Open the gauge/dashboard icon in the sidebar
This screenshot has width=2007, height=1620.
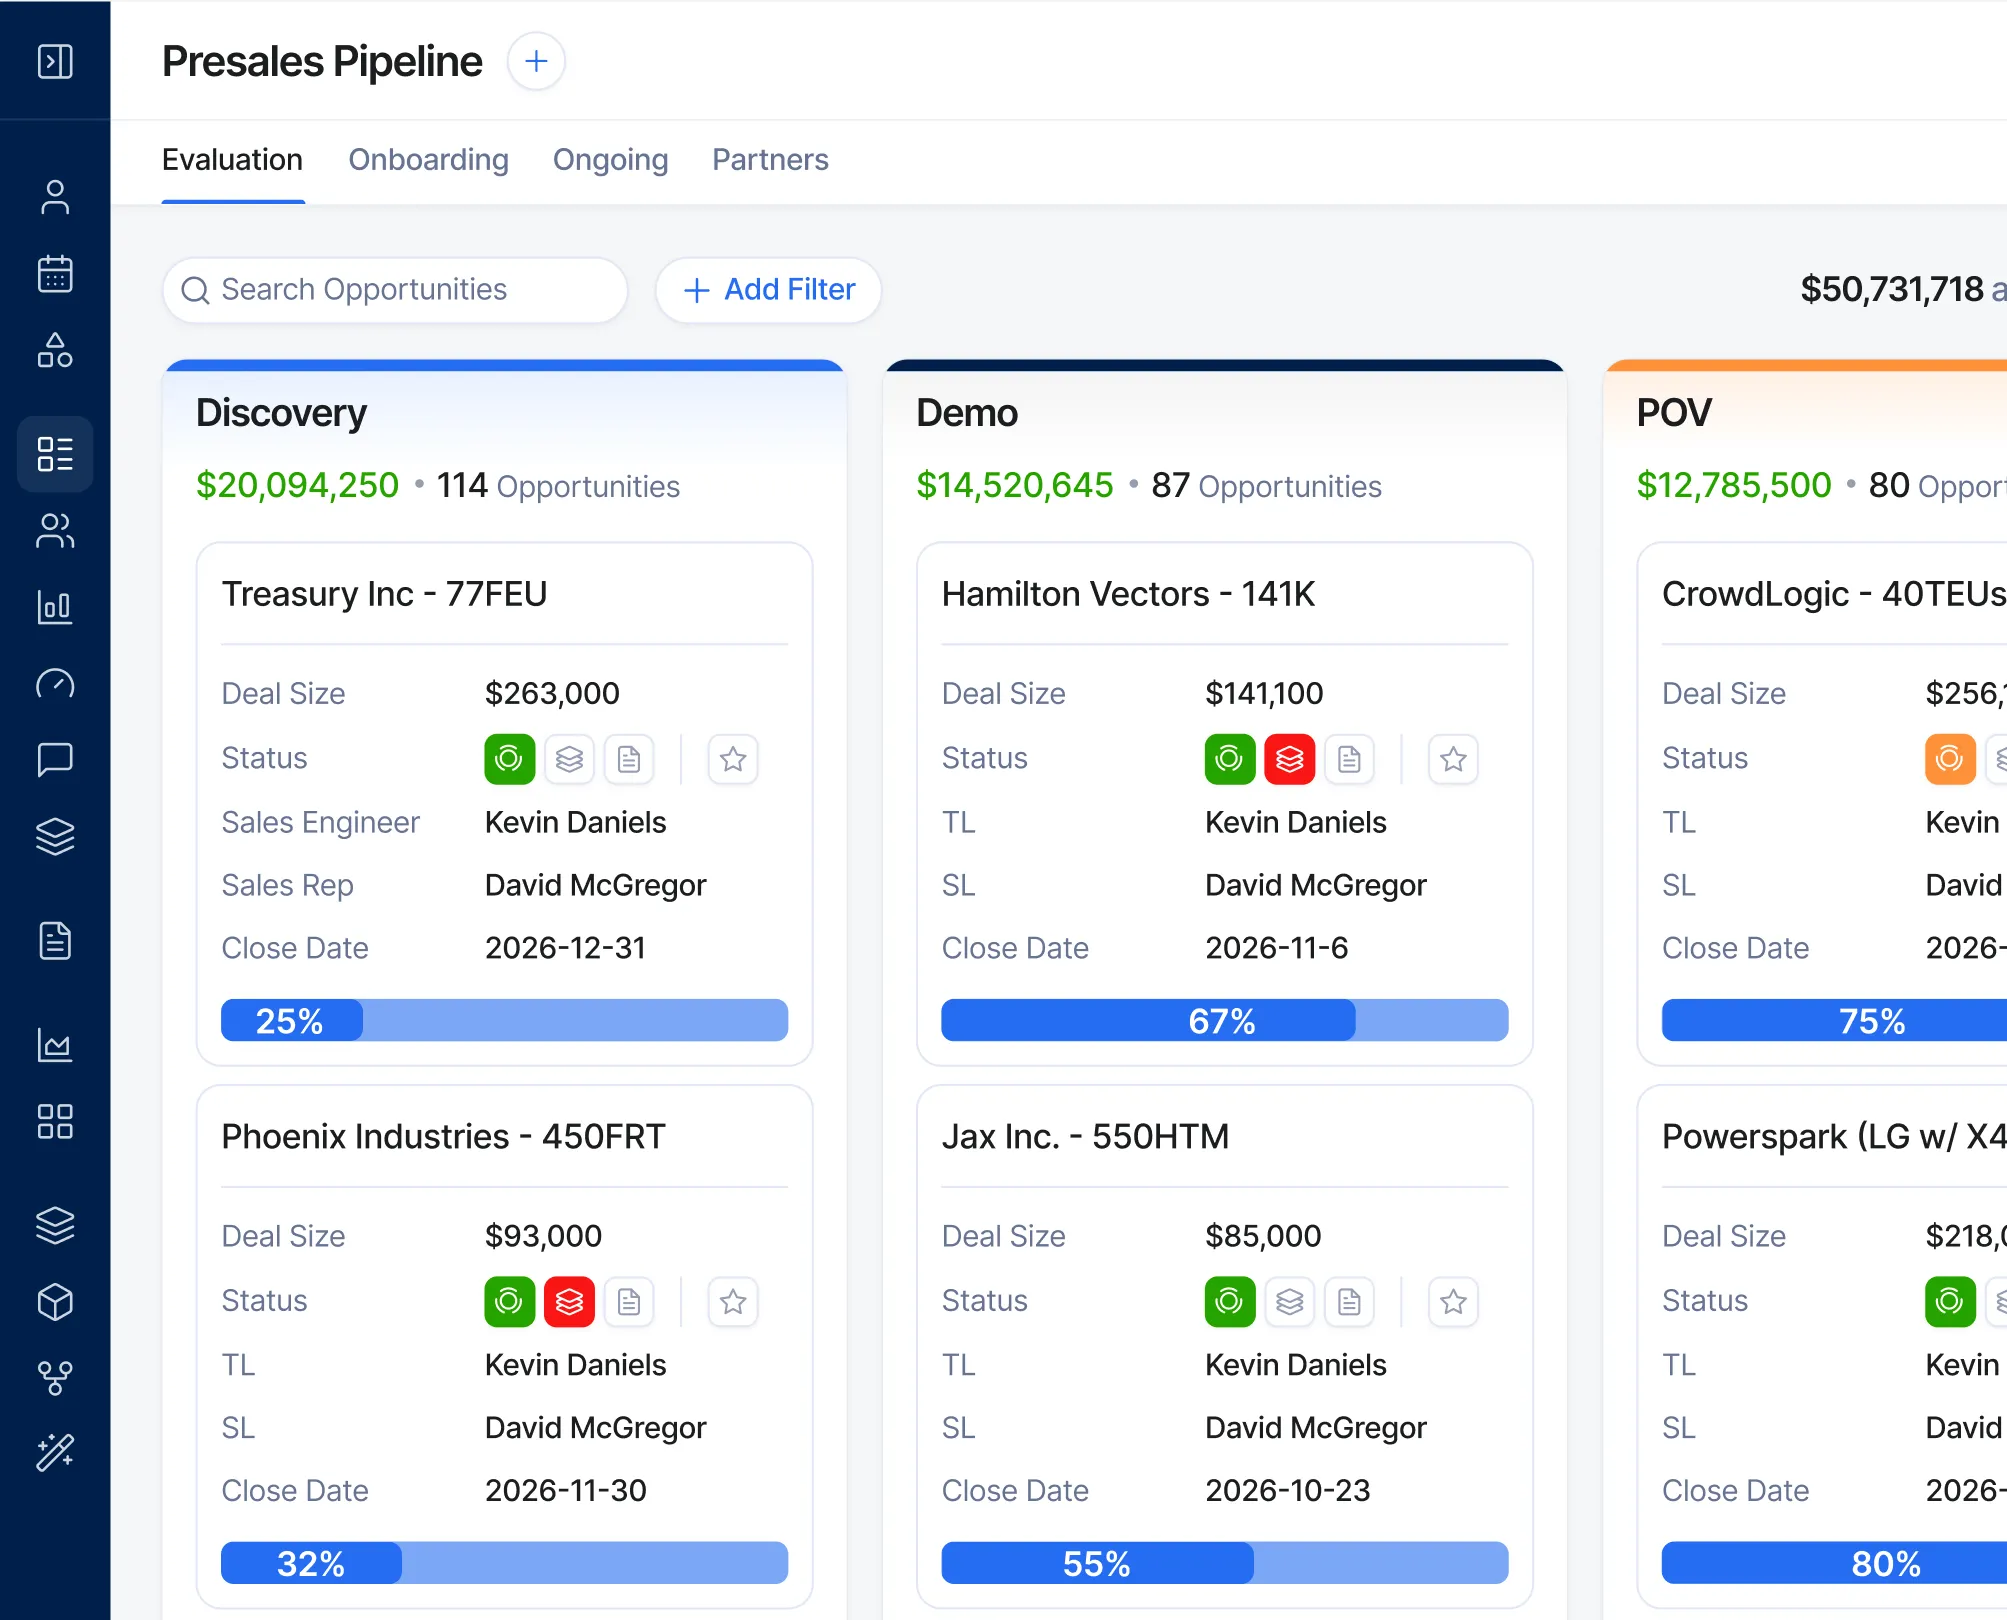click(x=55, y=684)
